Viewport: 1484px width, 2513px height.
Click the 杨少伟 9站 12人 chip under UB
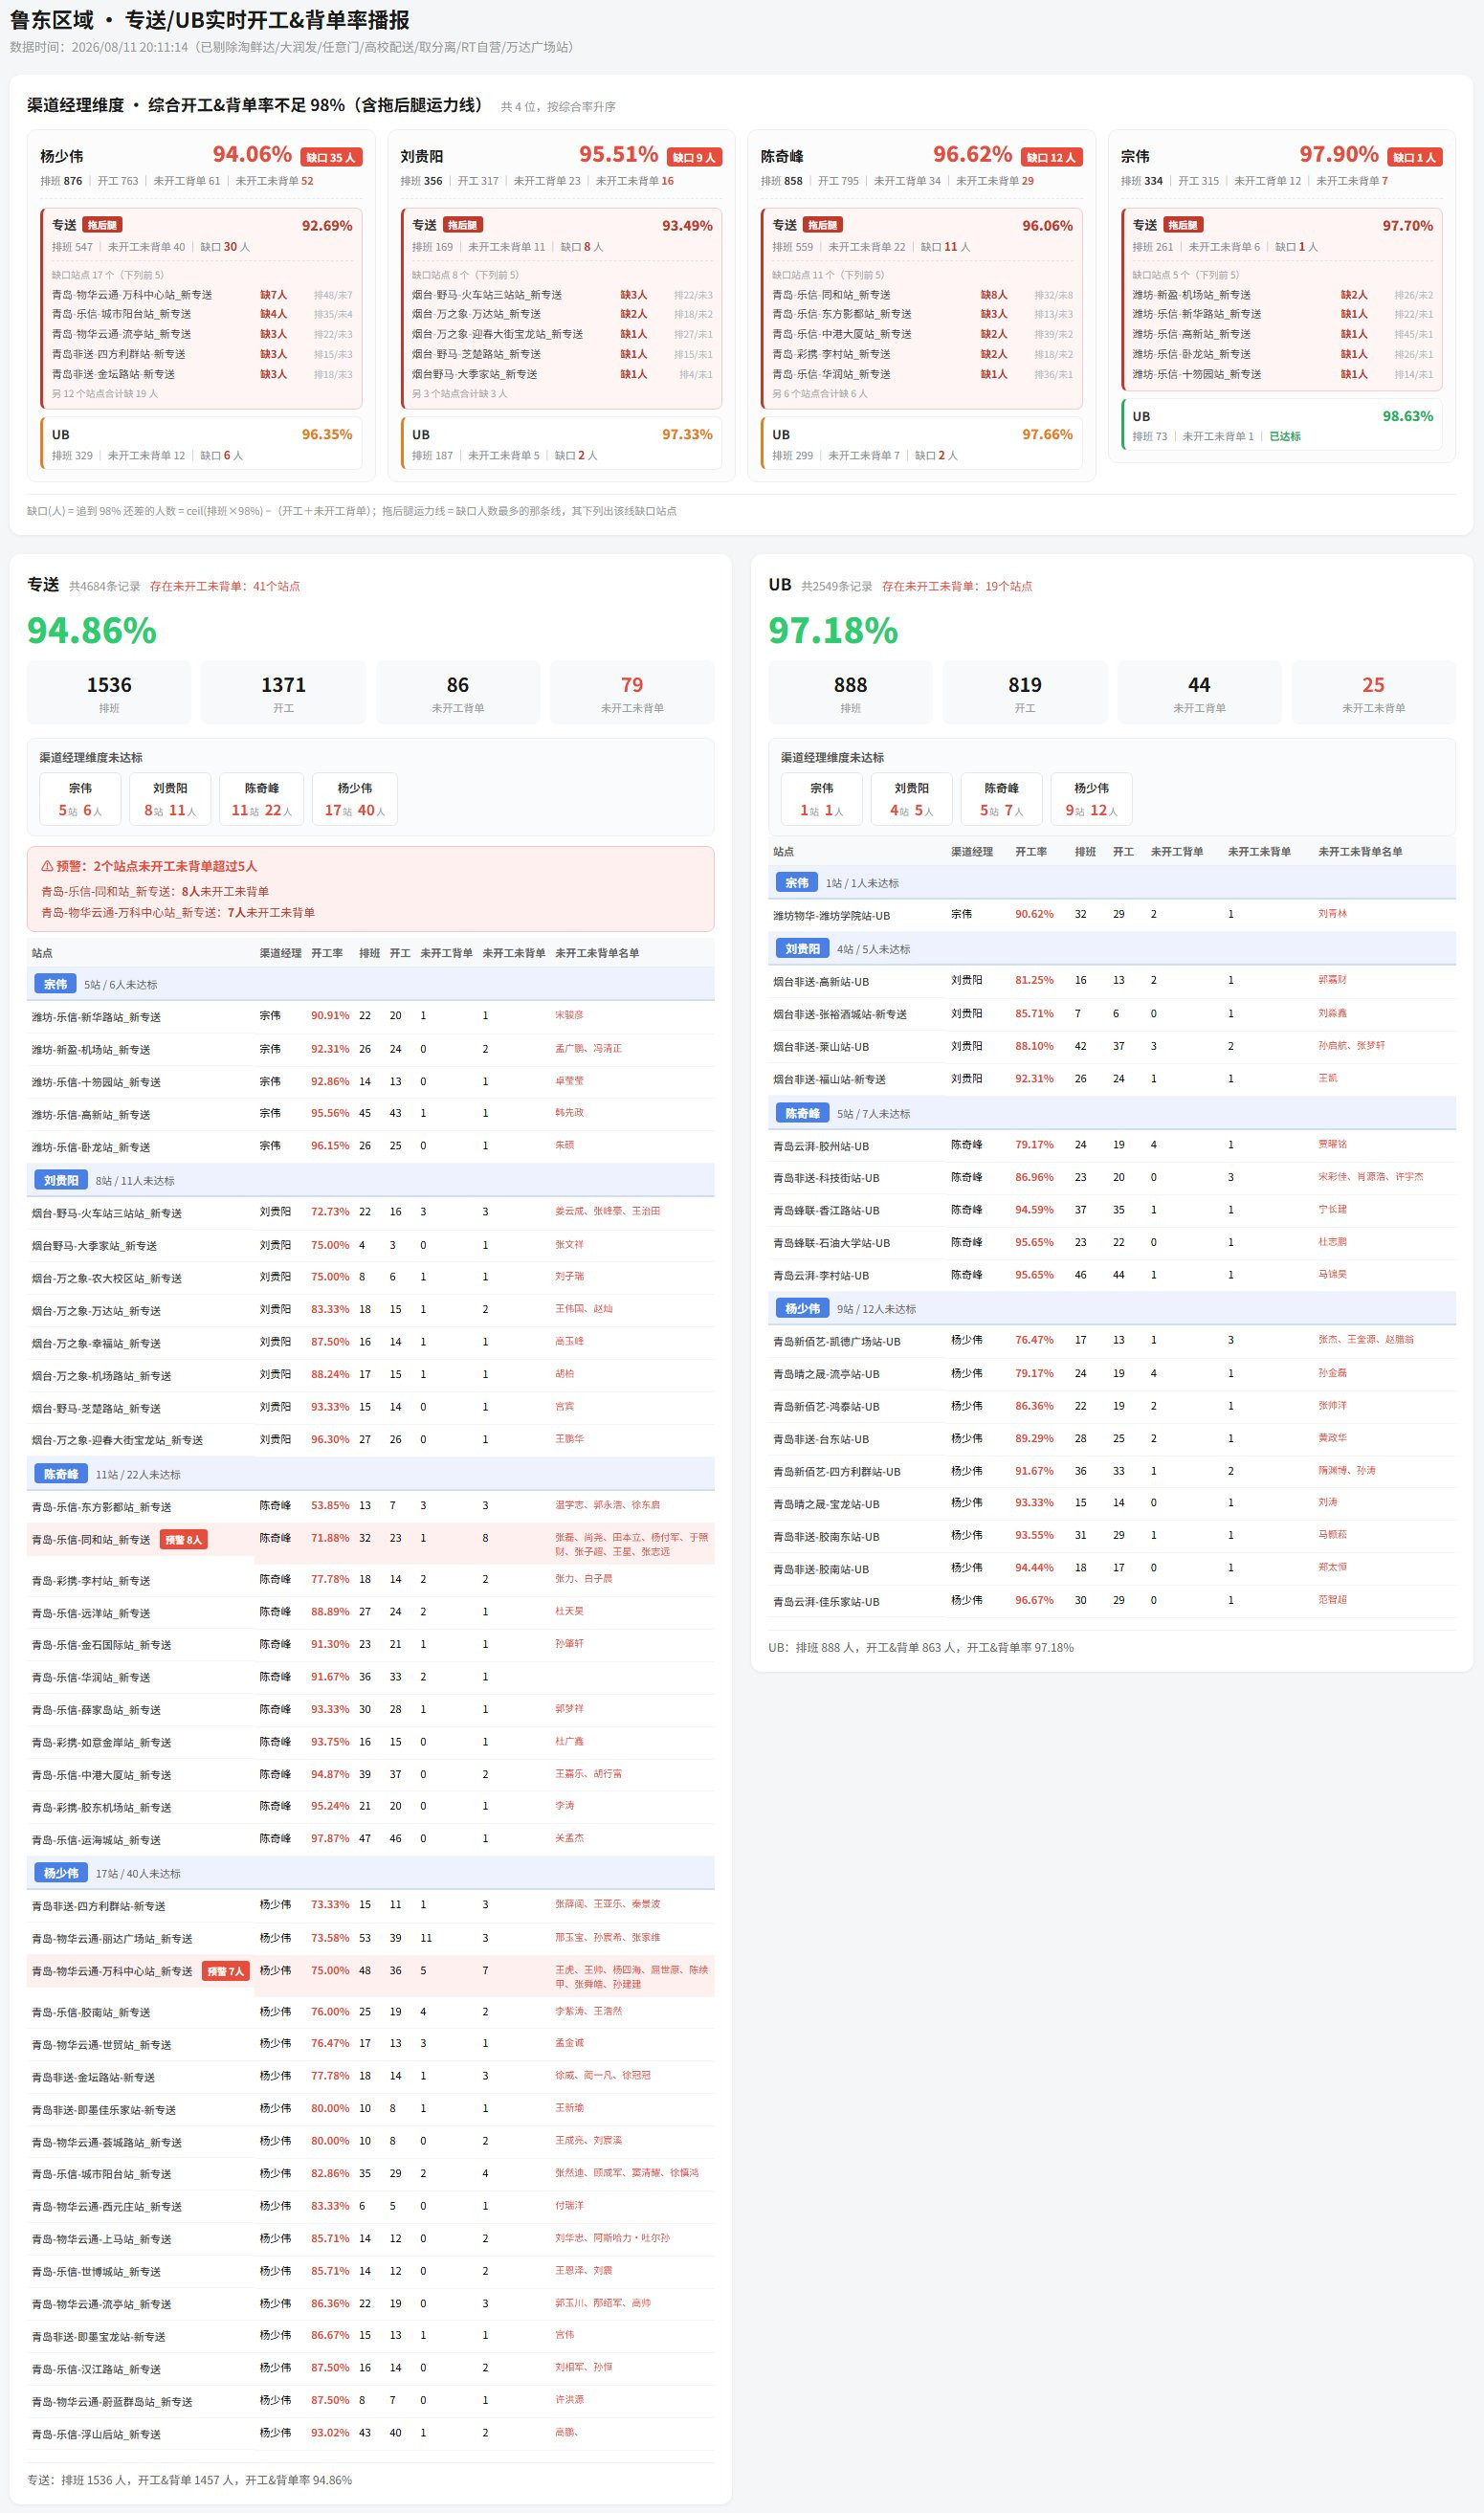coord(1092,799)
